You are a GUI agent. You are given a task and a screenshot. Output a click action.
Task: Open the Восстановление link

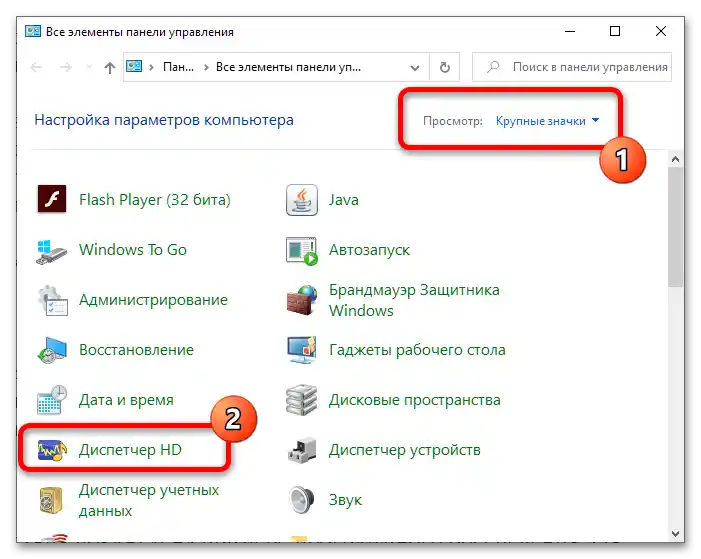[x=136, y=350]
